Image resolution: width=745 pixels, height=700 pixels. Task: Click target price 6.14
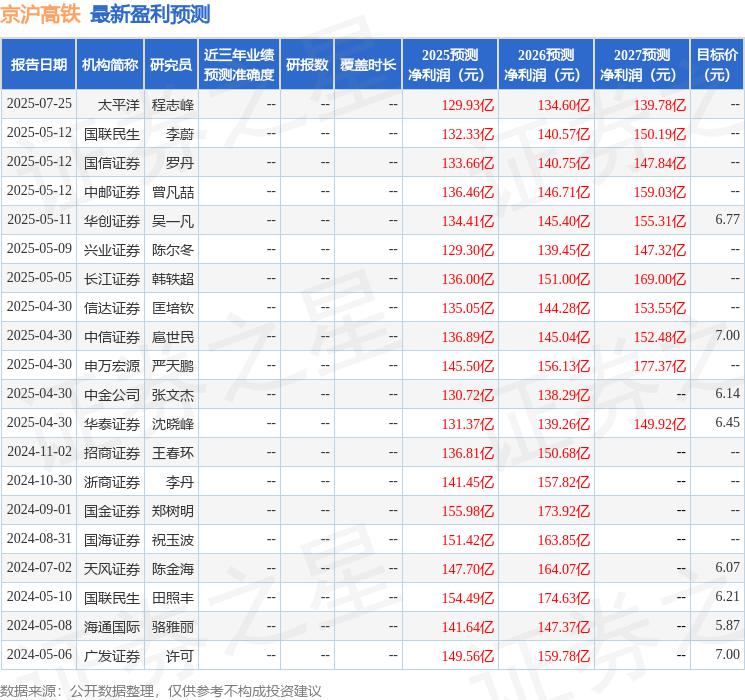[x=727, y=393]
